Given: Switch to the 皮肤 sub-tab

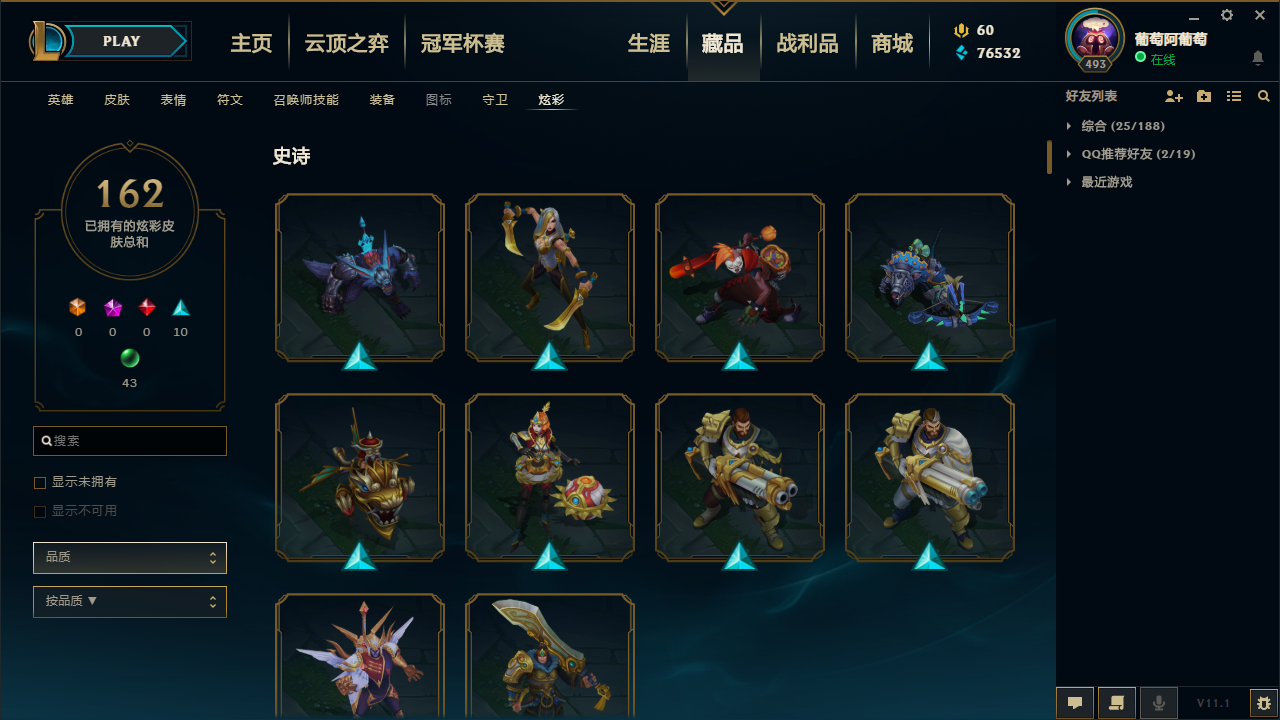Looking at the screenshot, I should point(117,100).
